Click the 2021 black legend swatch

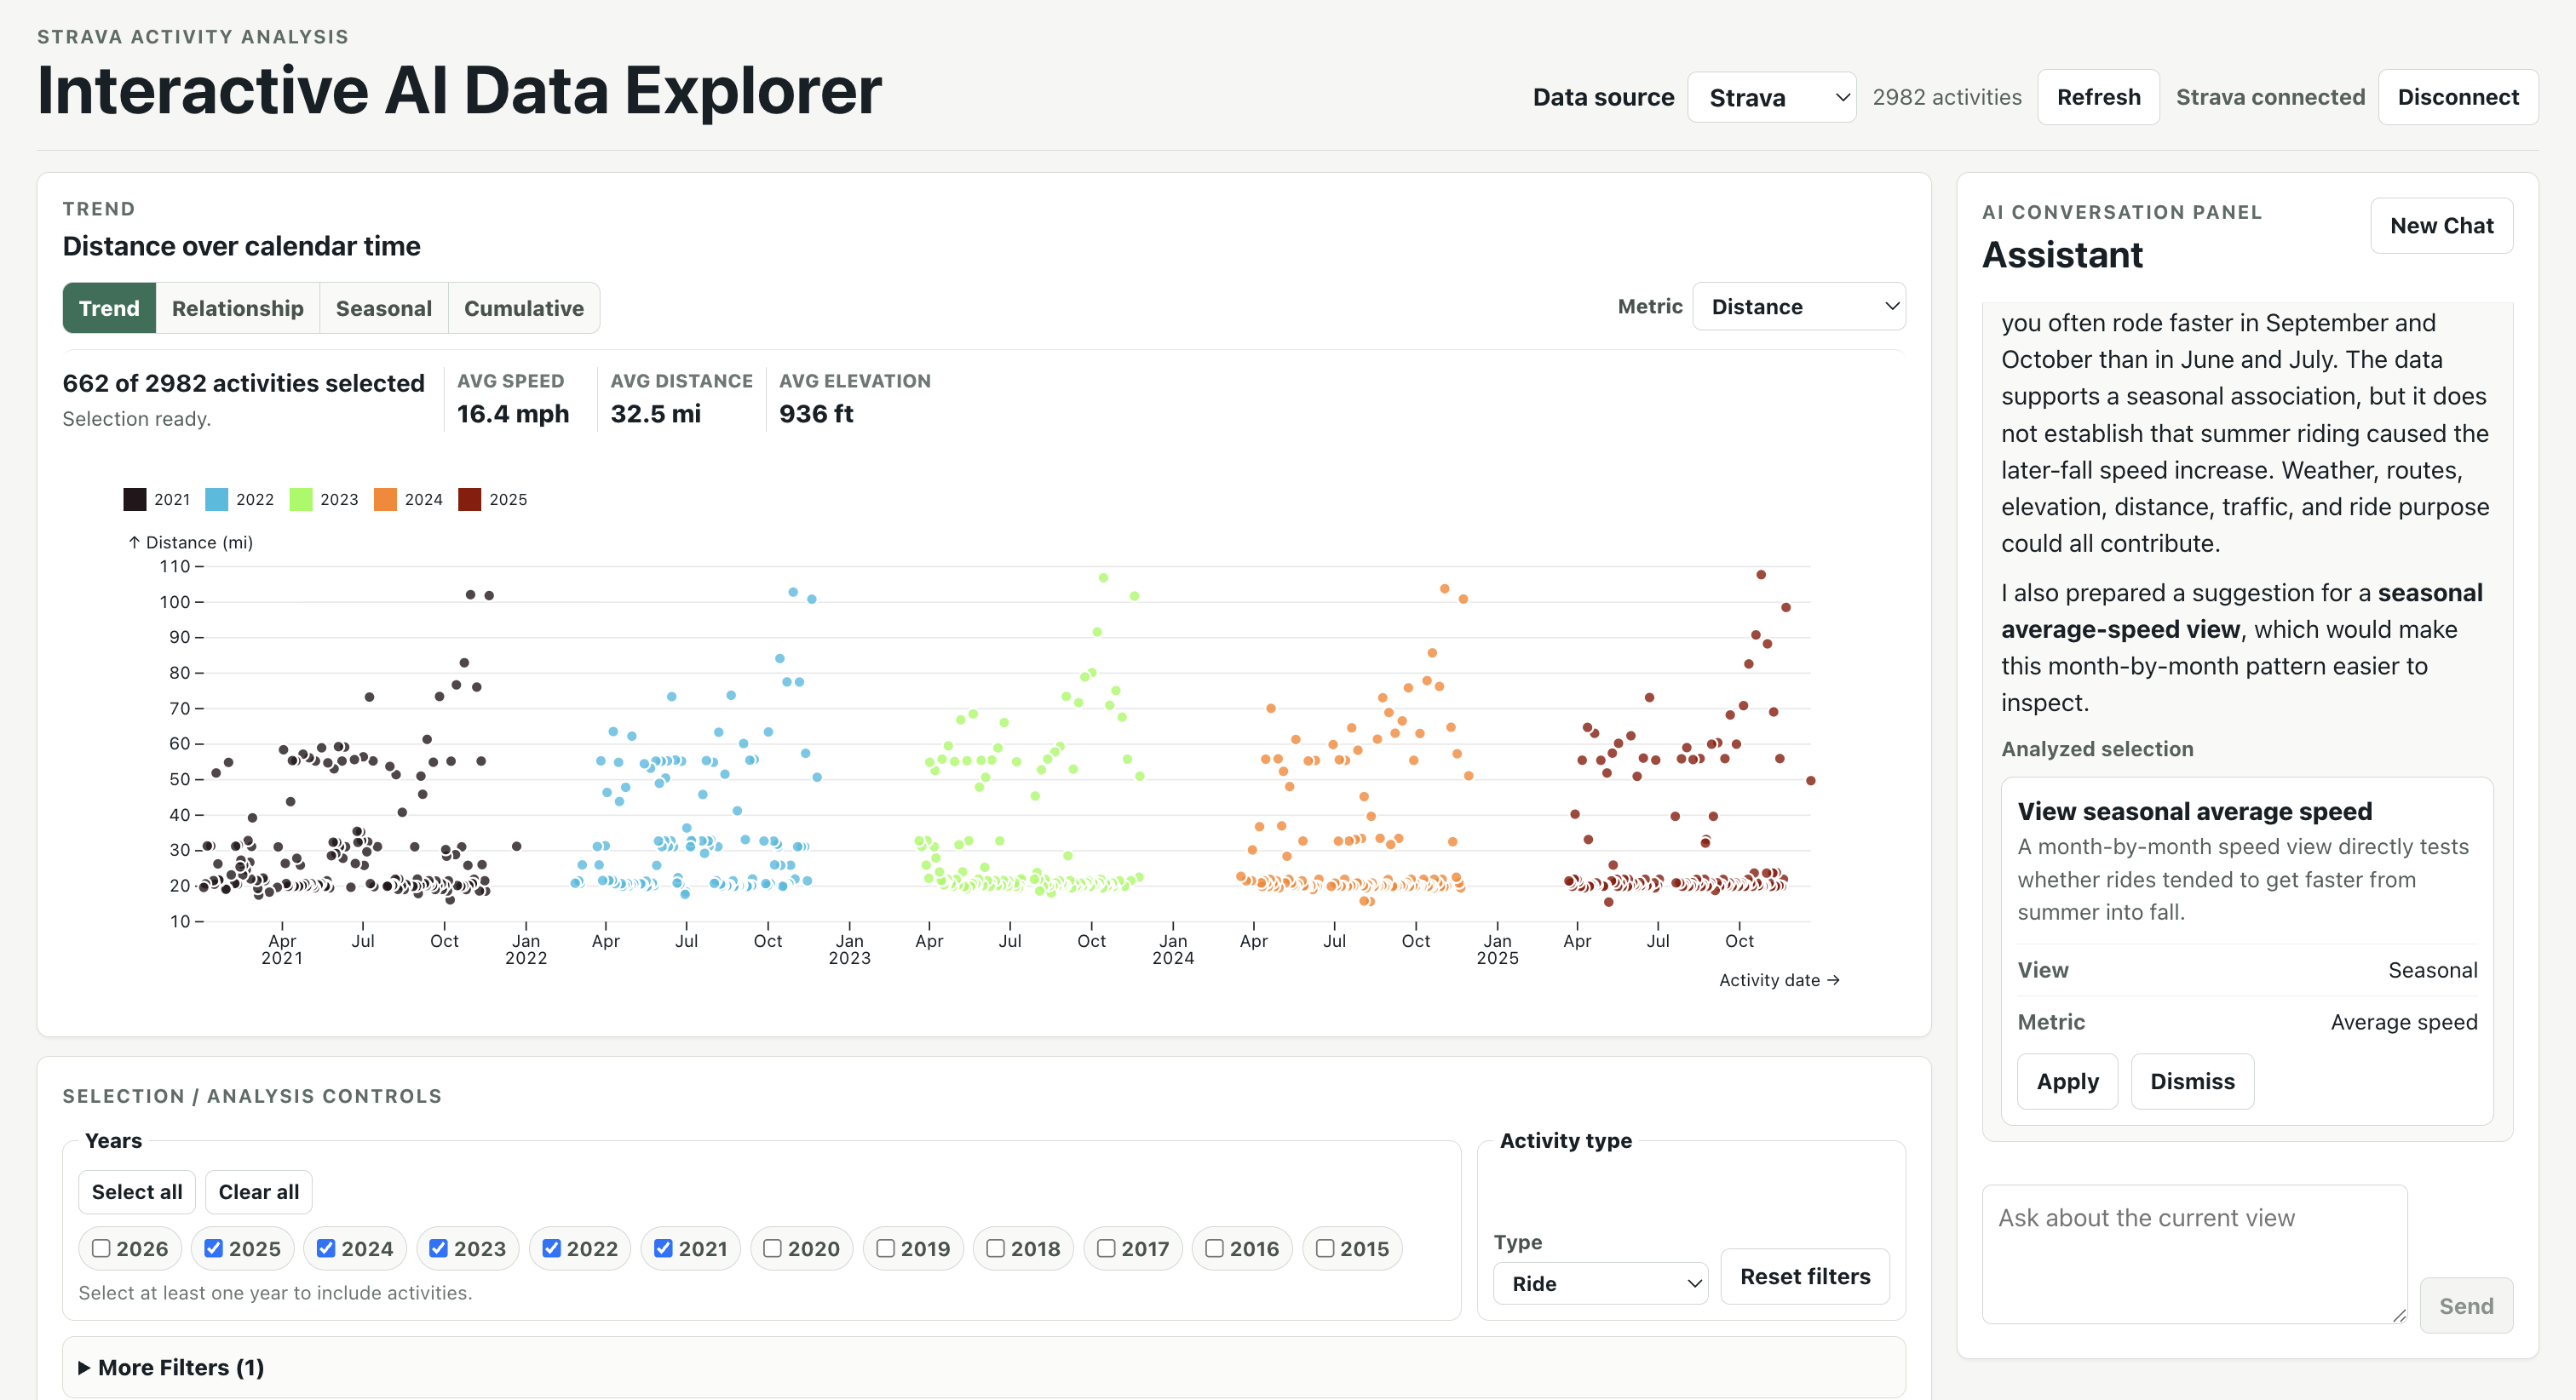134,499
